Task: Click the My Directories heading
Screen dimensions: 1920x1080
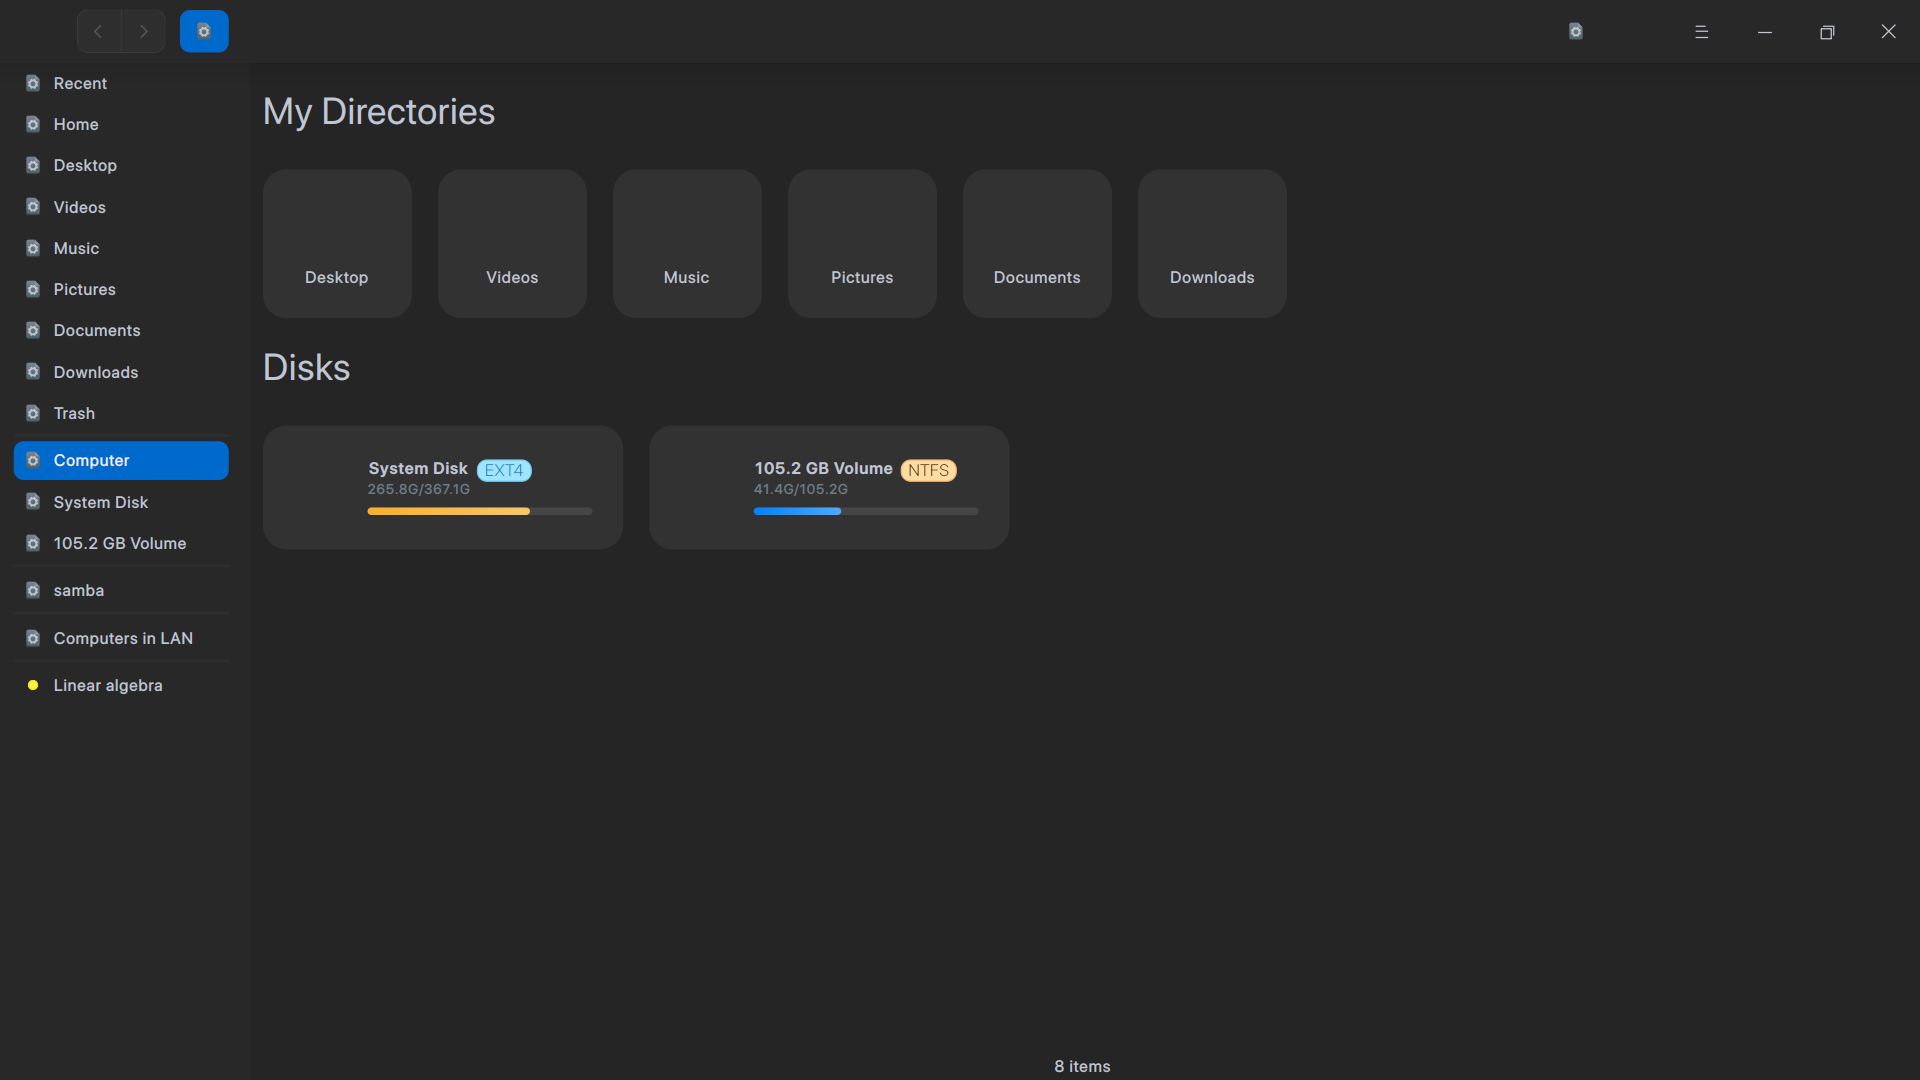Action: [379, 111]
